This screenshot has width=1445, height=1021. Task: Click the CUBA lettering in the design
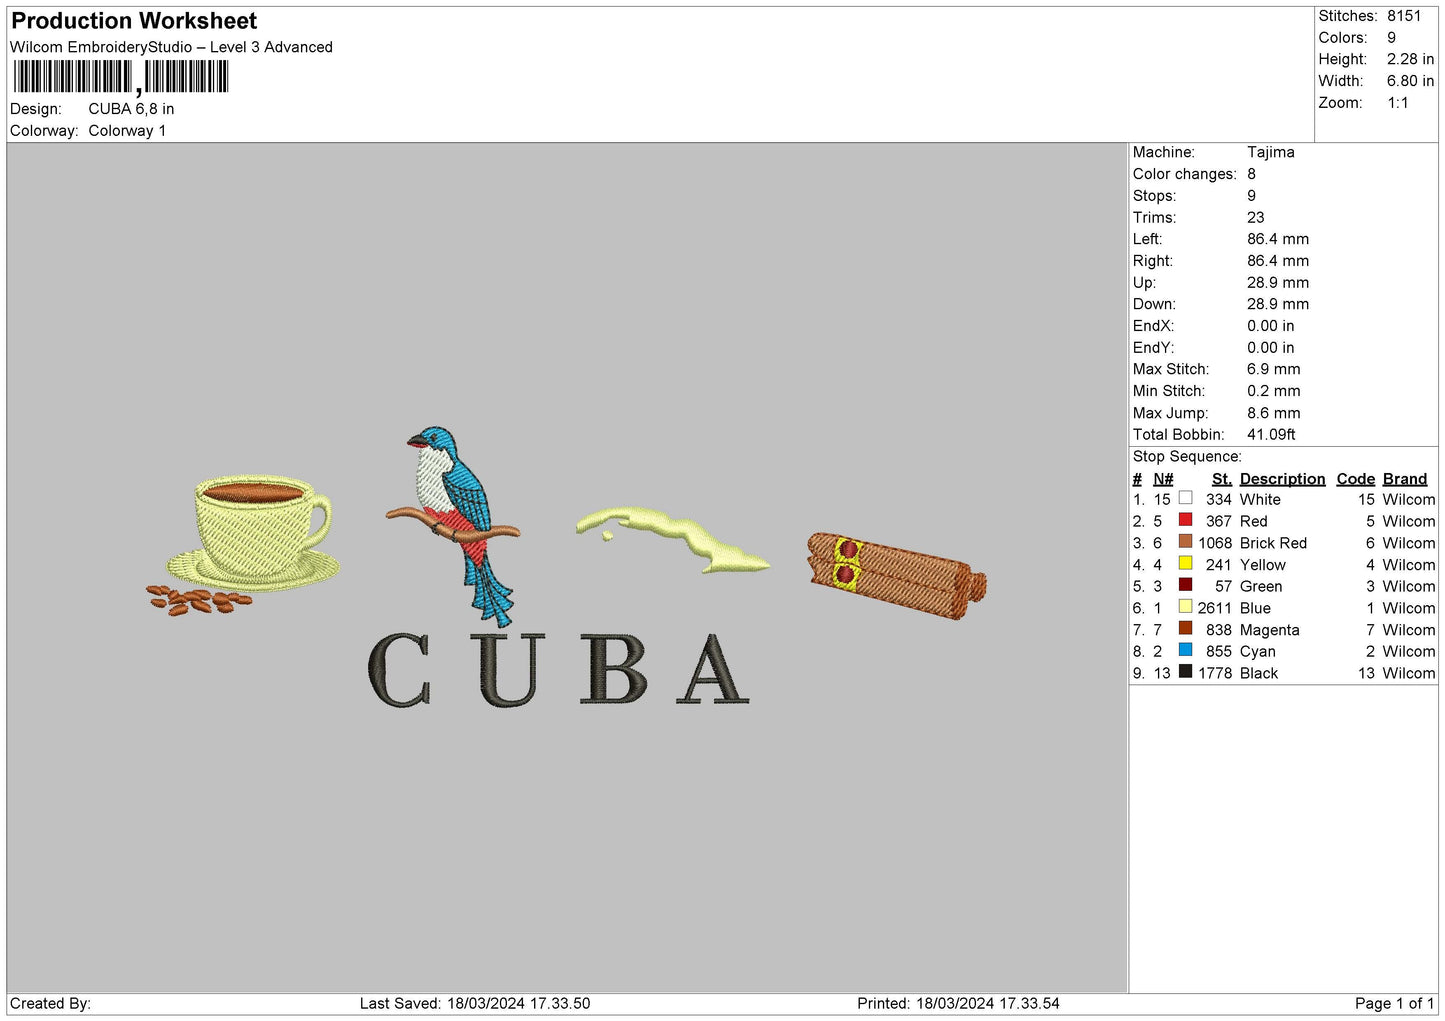click(558, 669)
